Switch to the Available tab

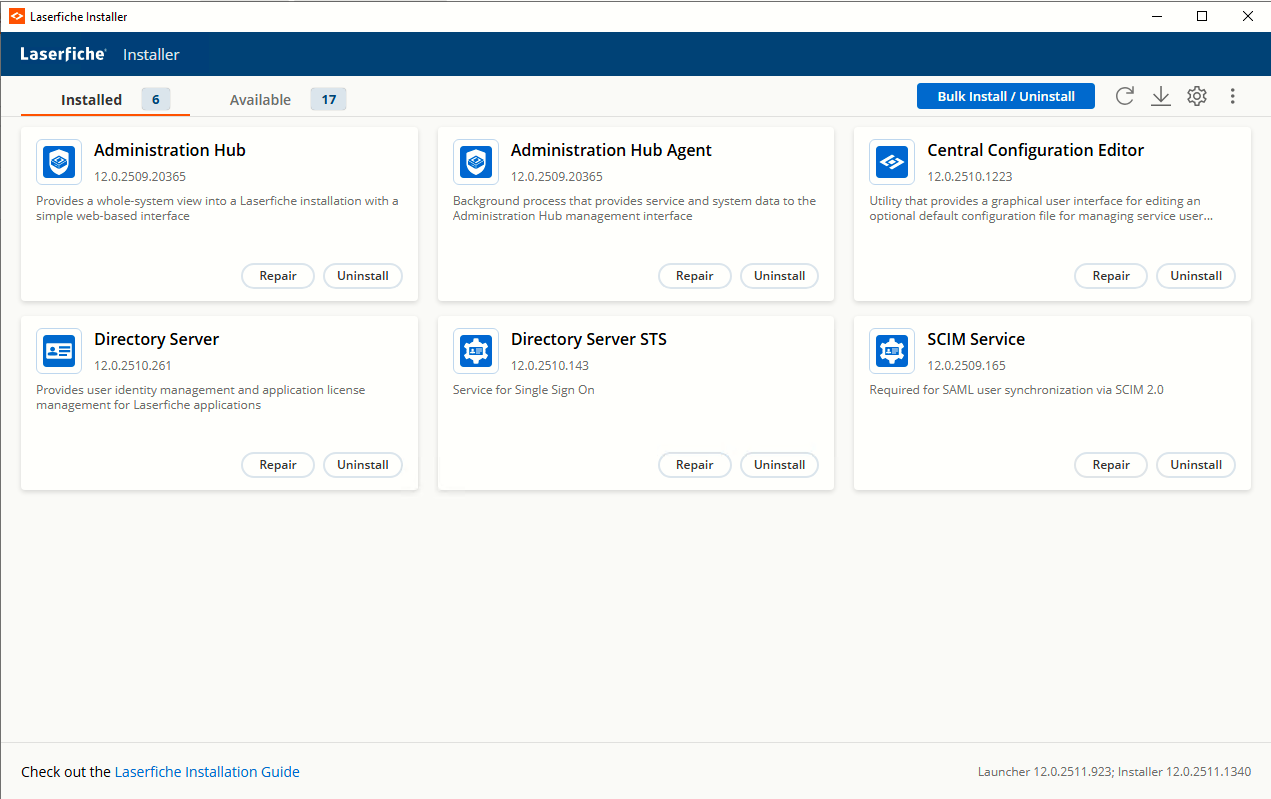pyautogui.click(x=260, y=100)
